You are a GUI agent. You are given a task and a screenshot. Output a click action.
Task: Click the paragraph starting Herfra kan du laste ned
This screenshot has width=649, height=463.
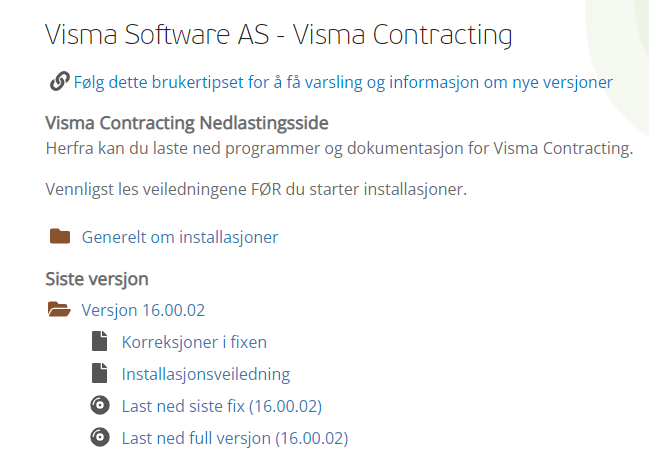click(339, 149)
